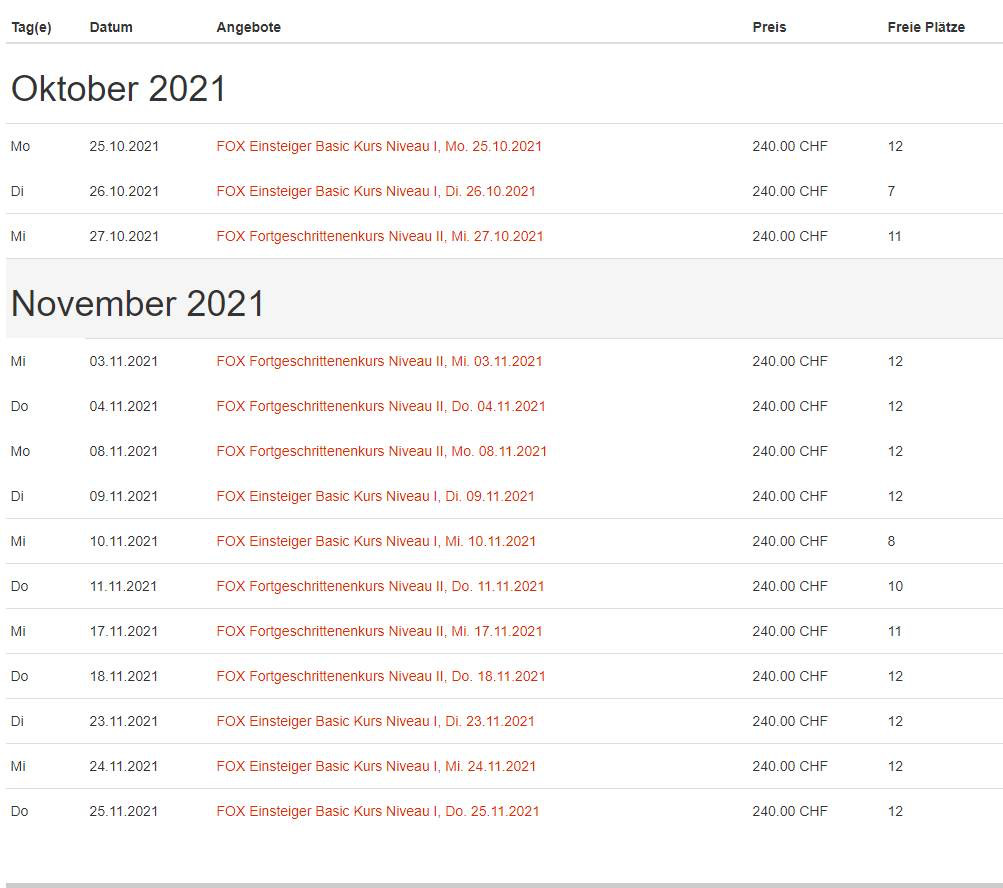The image size is (1003, 888).
Task: Click the Oktober 2021 section heading
Action: pyautogui.click(x=119, y=89)
